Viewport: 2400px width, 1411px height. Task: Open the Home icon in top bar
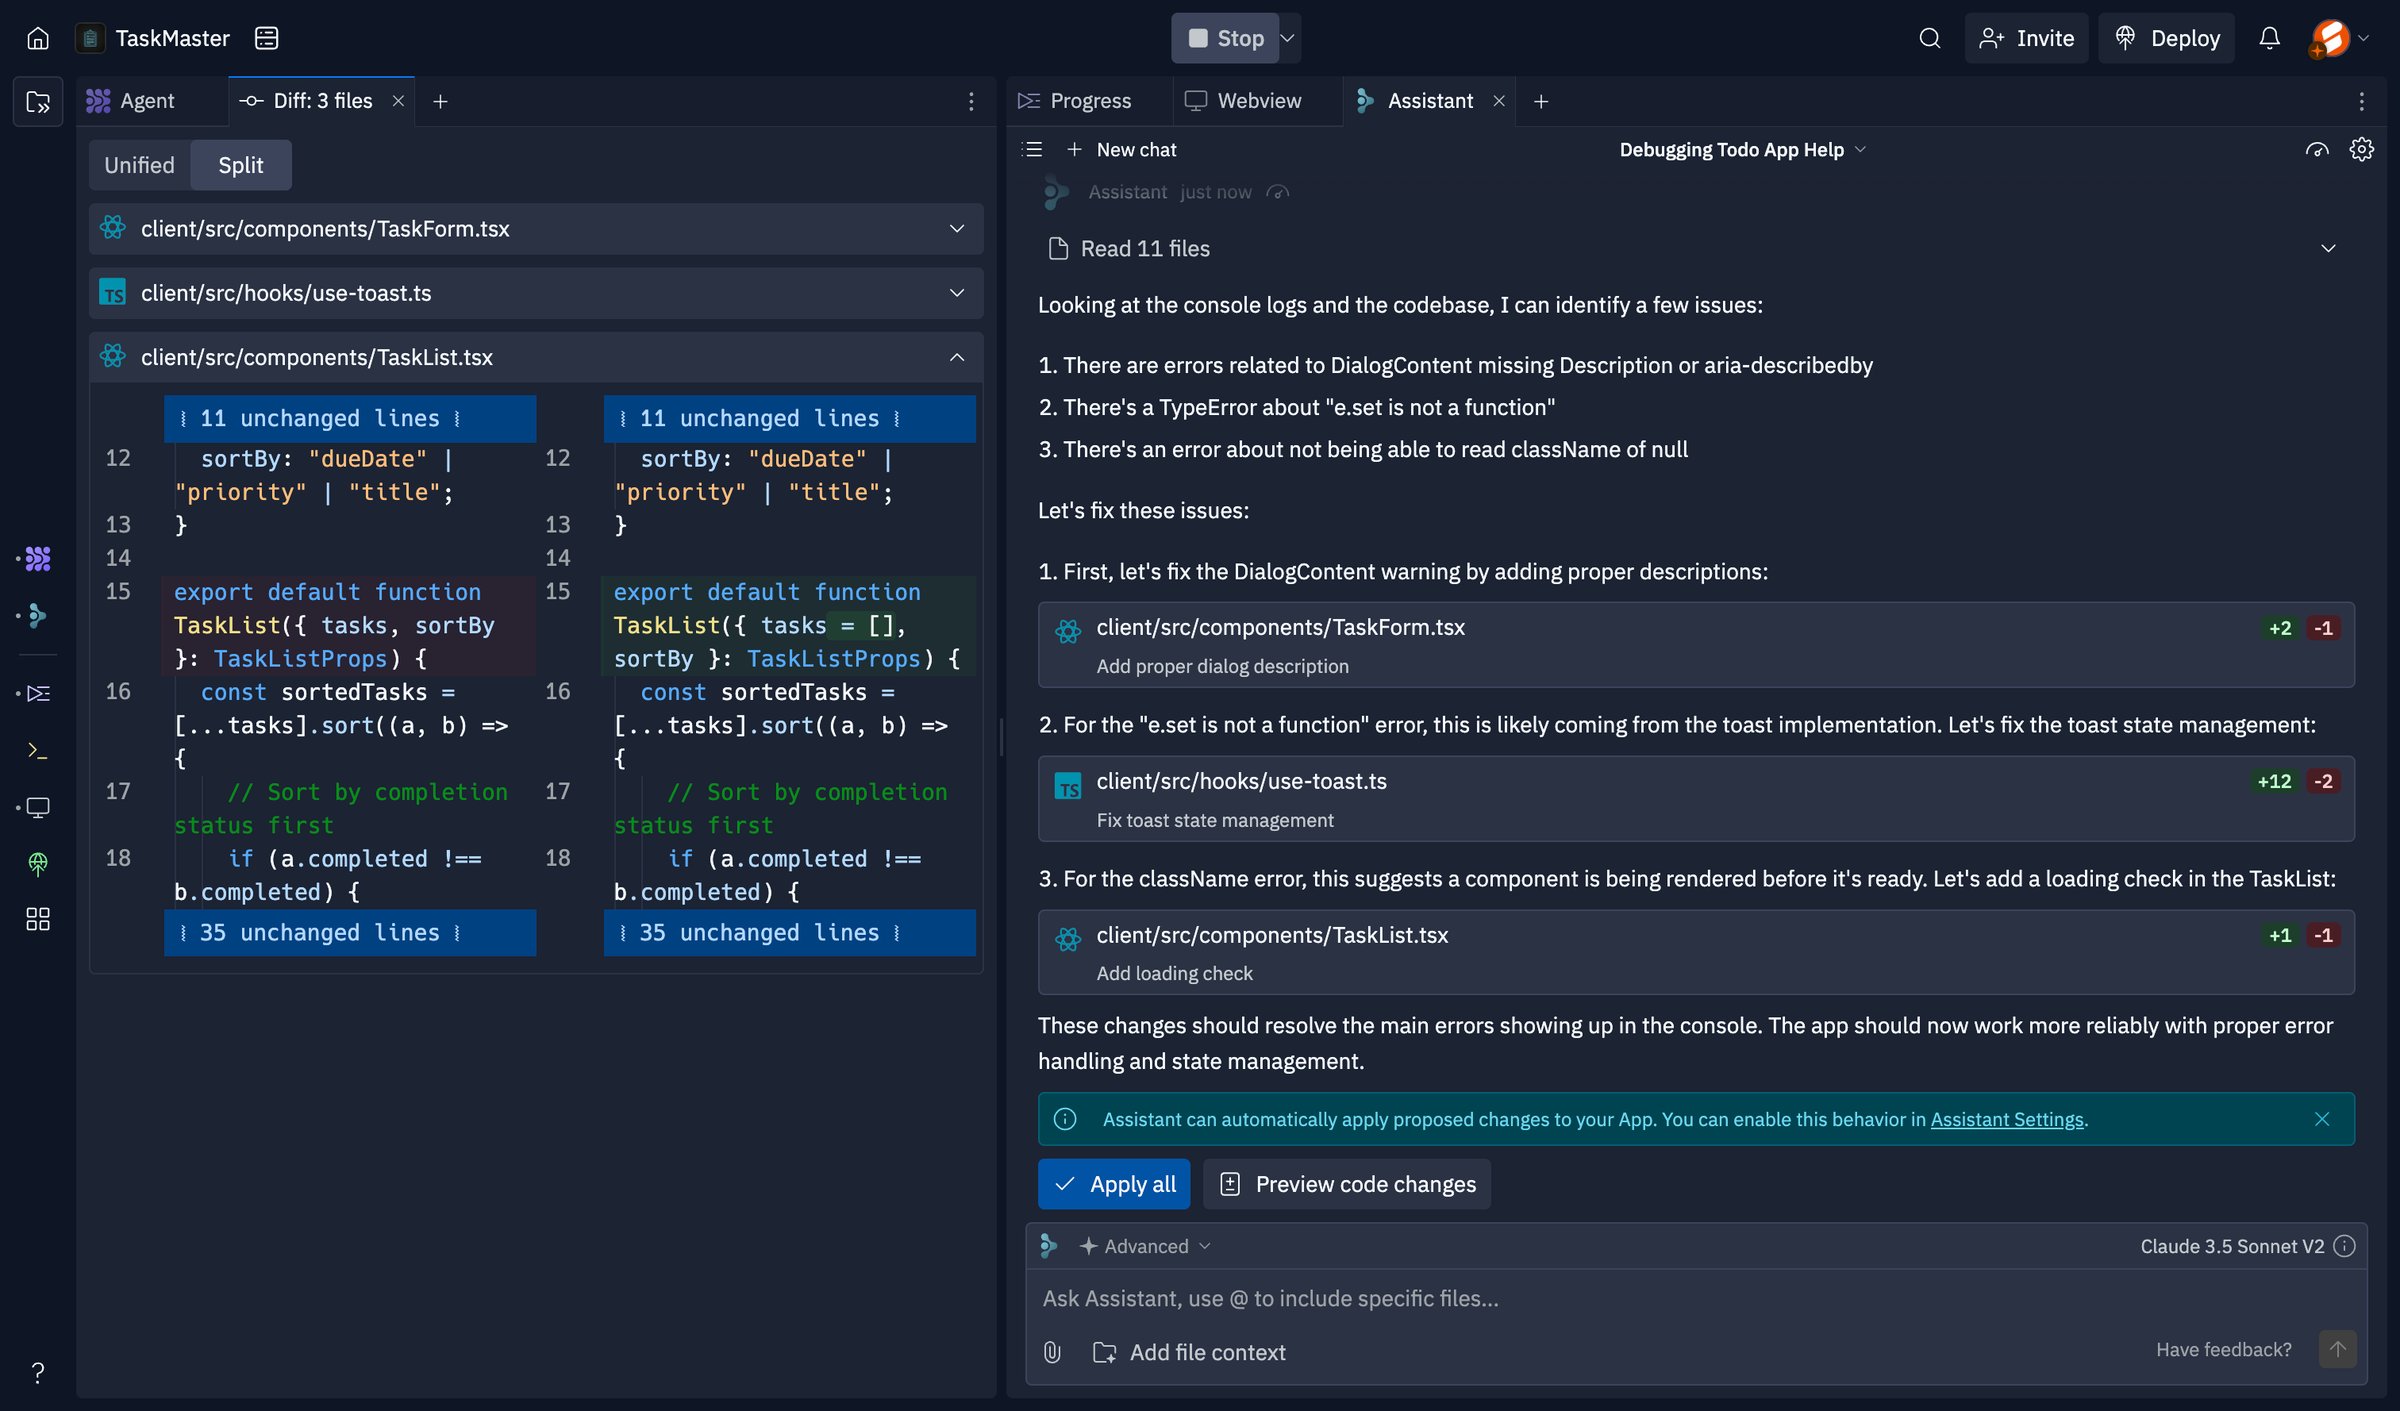(38, 38)
